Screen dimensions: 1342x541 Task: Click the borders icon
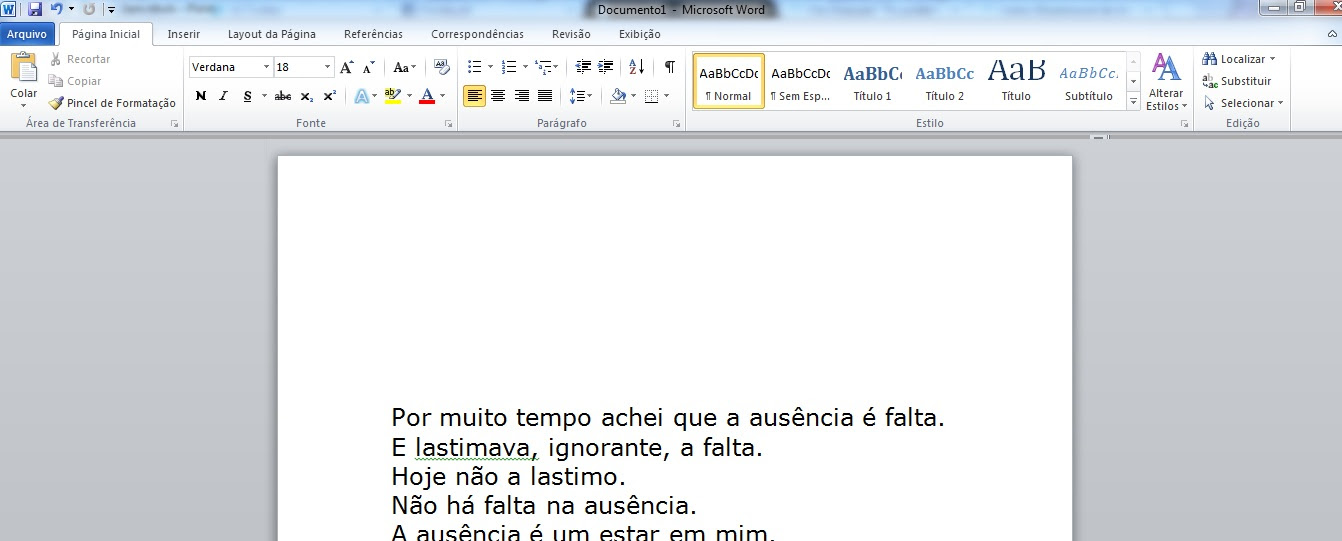click(652, 96)
